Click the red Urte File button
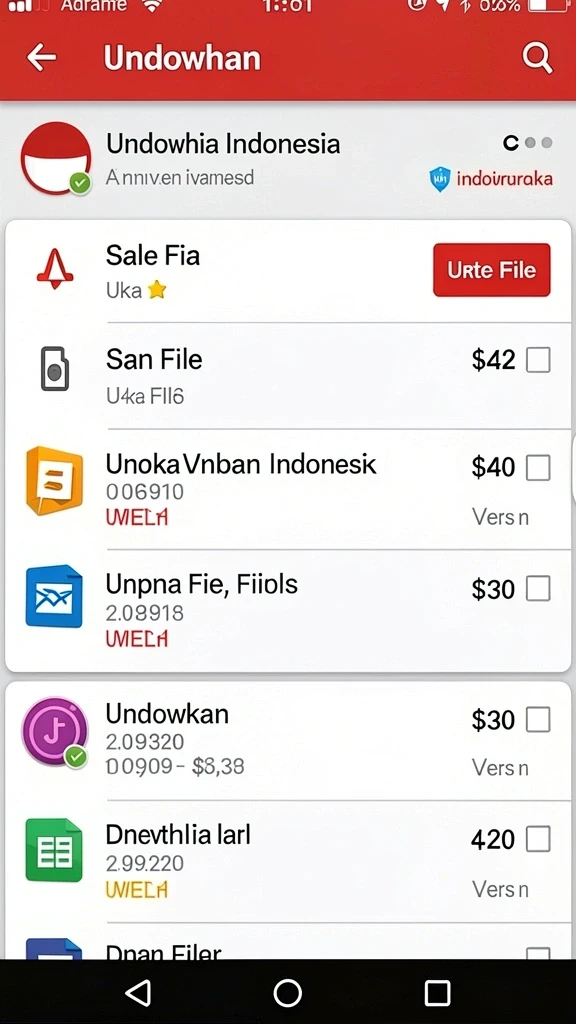Screen dimensions: 576x1024 pos(492,270)
